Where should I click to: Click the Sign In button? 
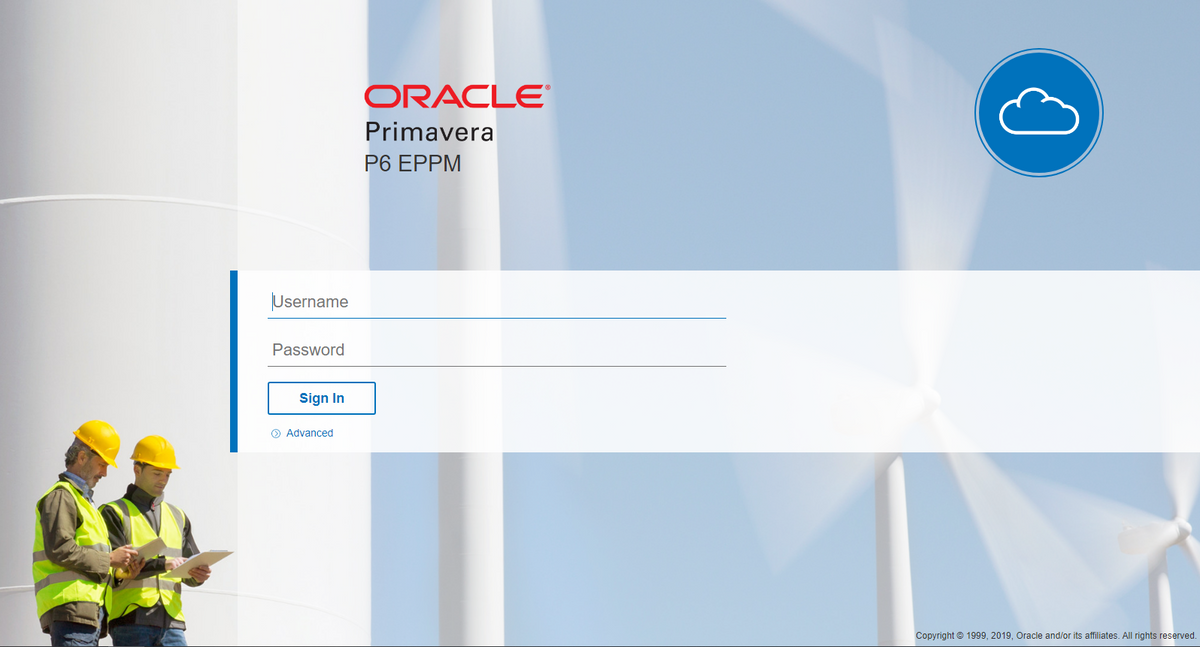pos(321,398)
